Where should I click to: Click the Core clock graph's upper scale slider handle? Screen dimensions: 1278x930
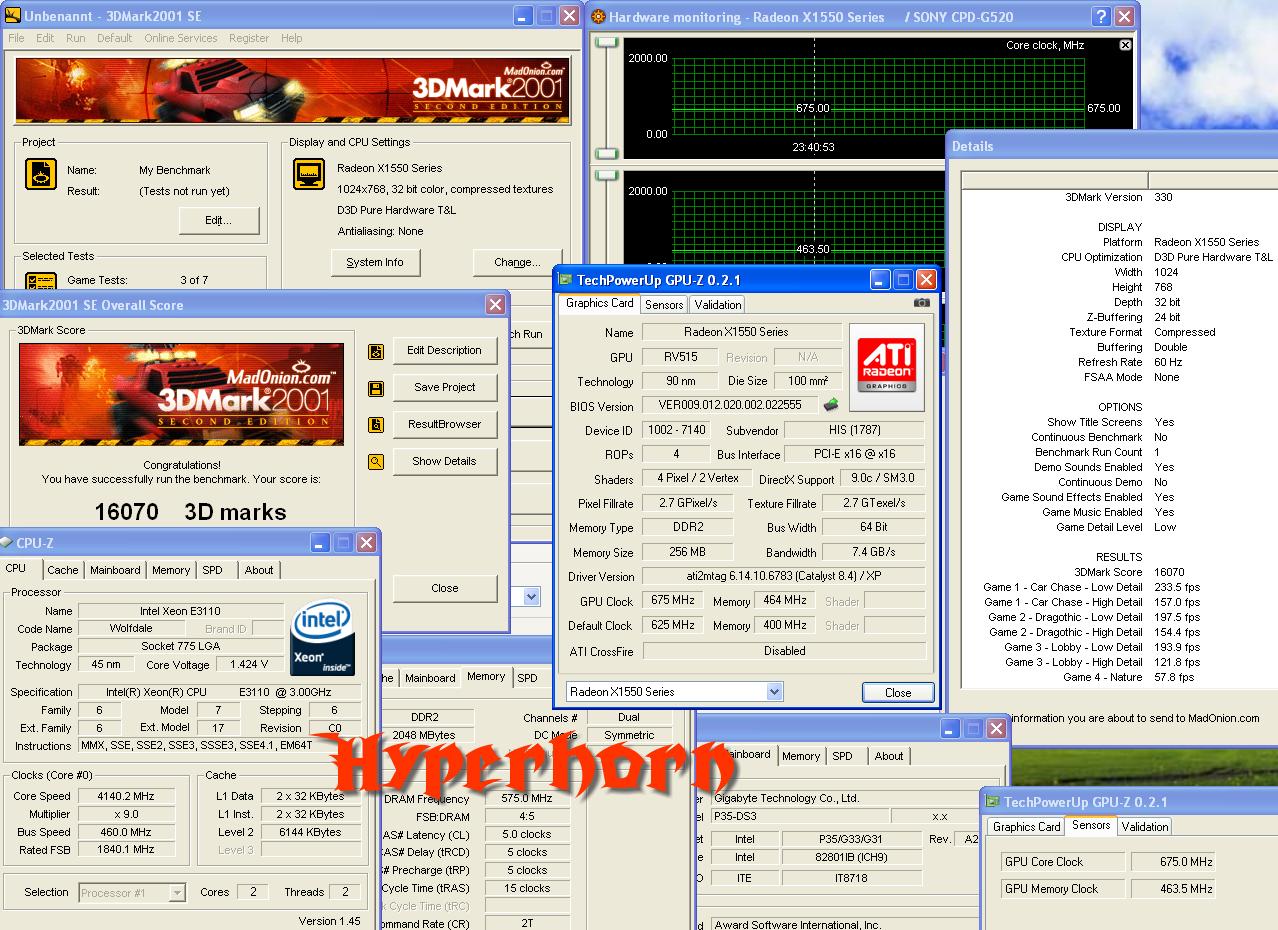607,41
